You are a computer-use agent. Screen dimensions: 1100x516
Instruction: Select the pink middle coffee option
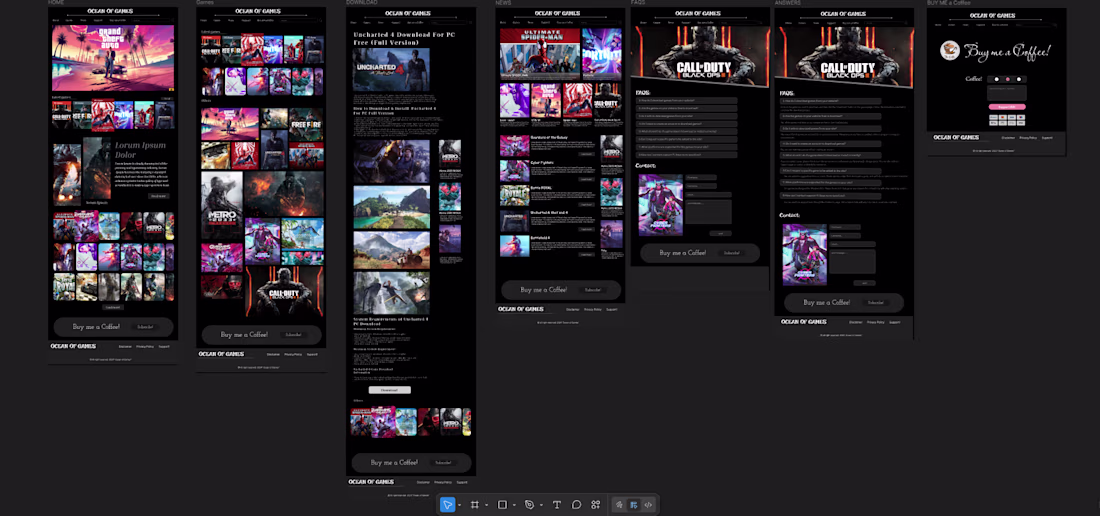[1007, 79]
